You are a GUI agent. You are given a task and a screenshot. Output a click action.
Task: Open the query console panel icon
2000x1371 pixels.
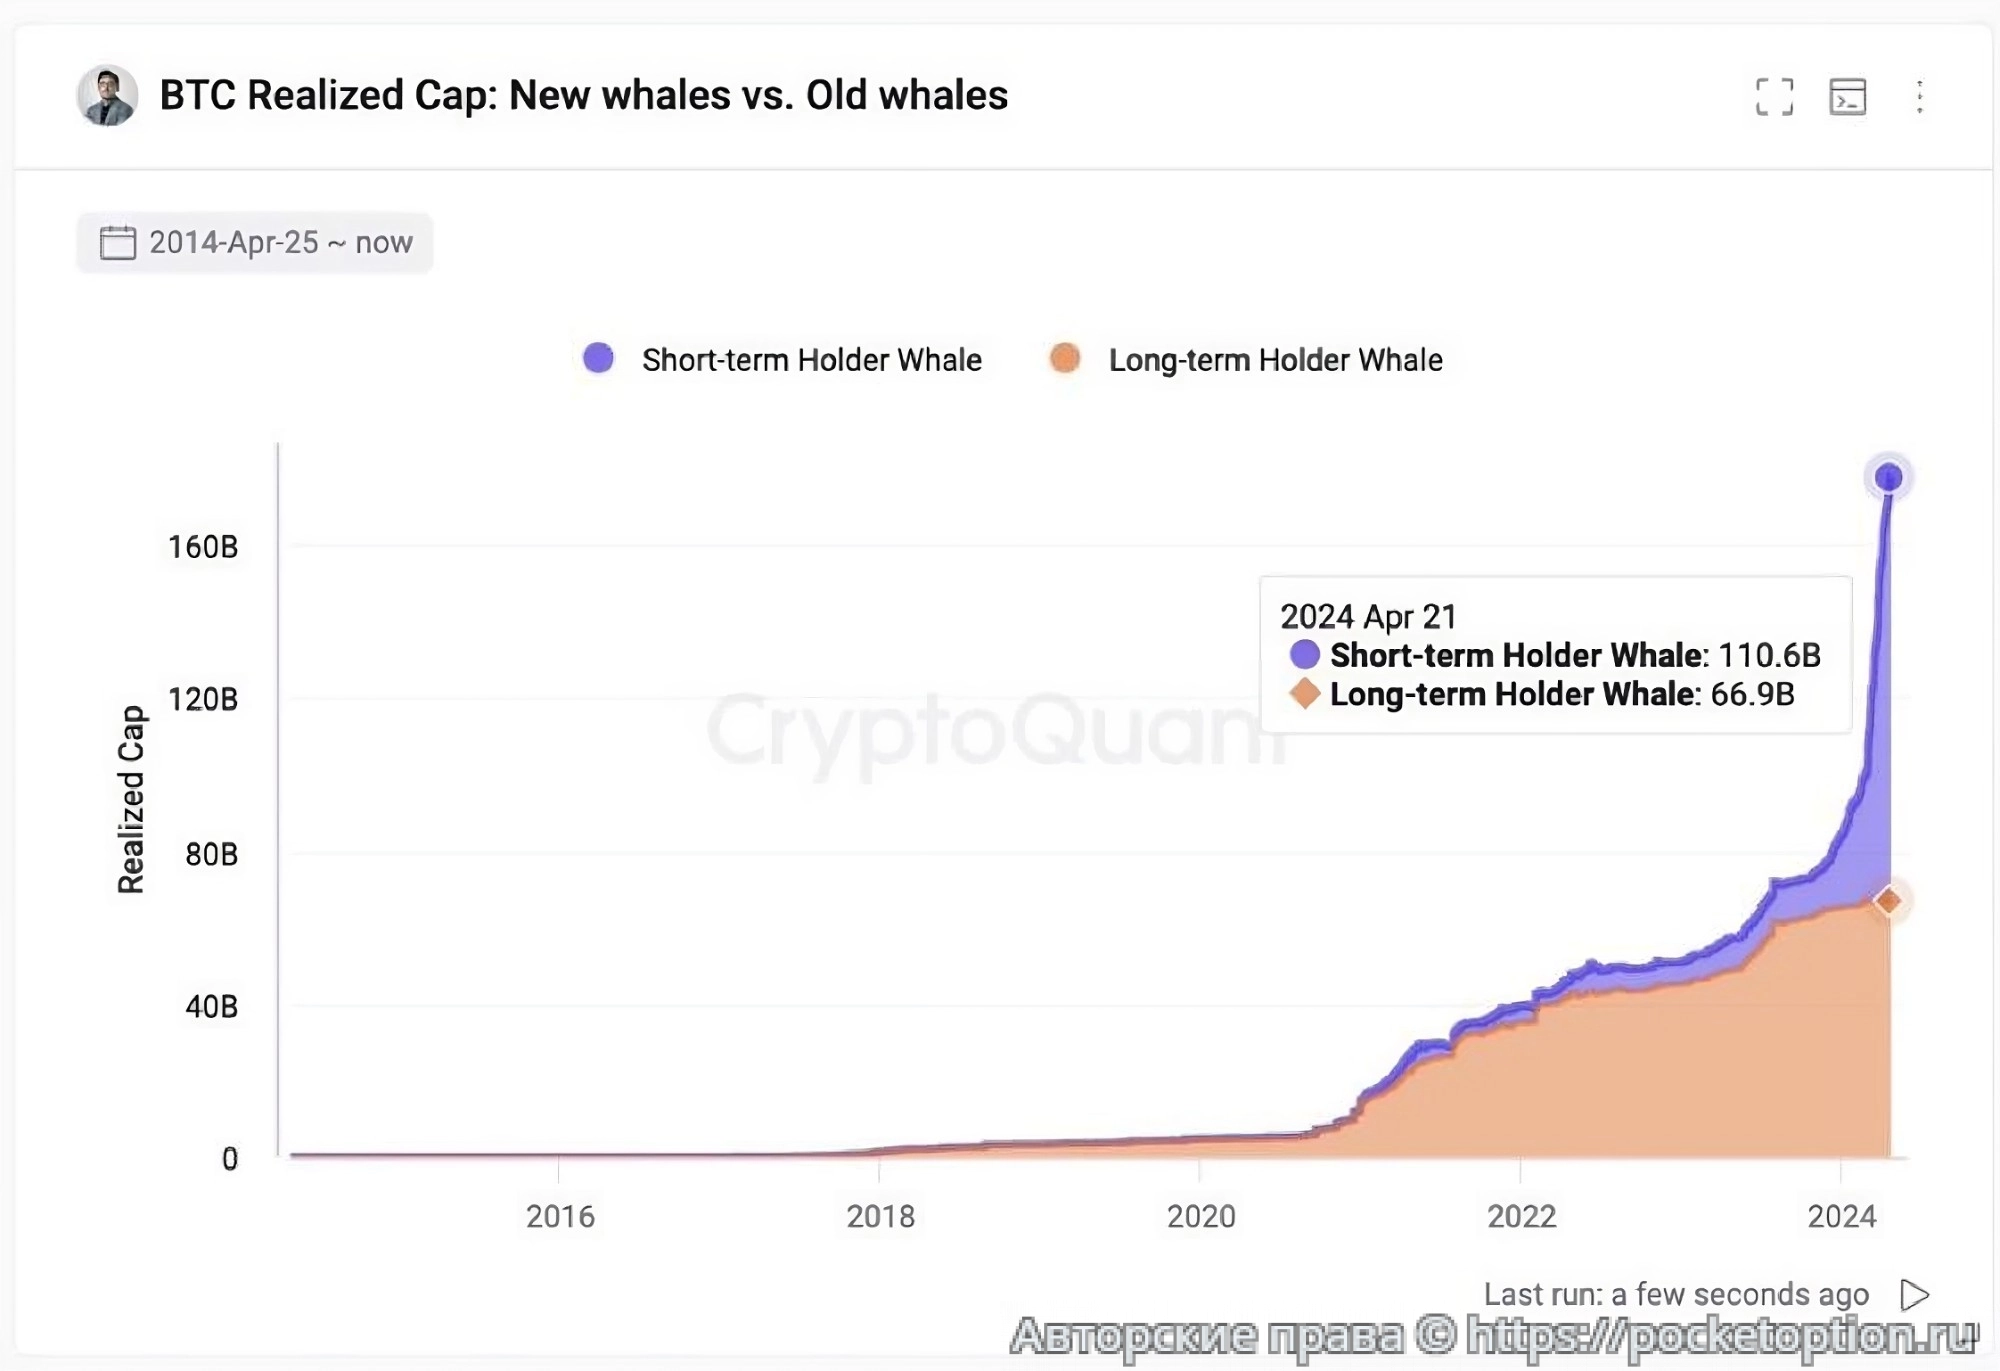click(x=1847, y=97)
